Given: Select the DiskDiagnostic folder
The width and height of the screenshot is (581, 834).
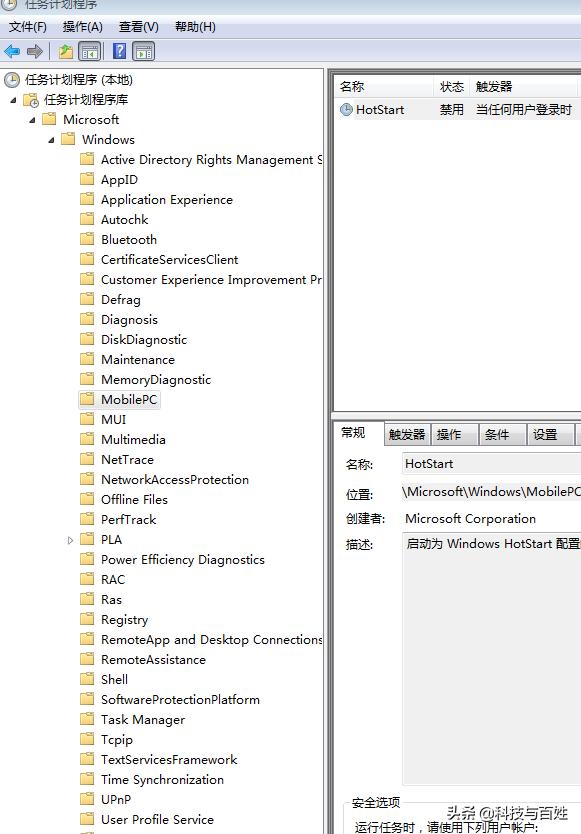Looking at the screenshot, I should point(144,339).
